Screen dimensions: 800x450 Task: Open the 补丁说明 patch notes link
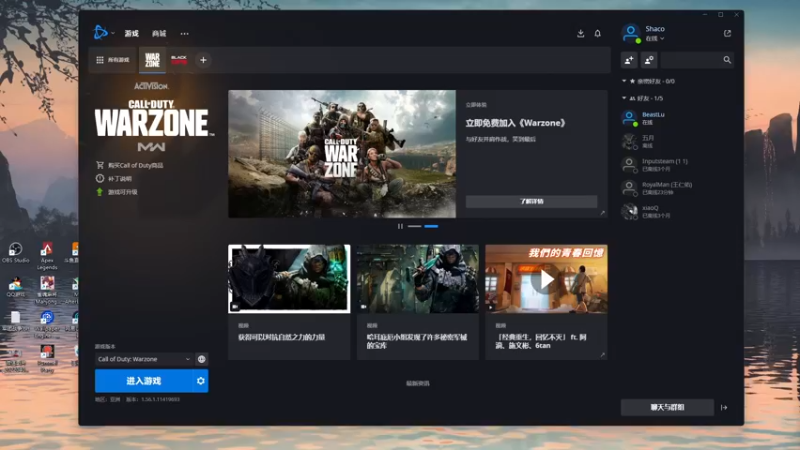coord(114,179)
